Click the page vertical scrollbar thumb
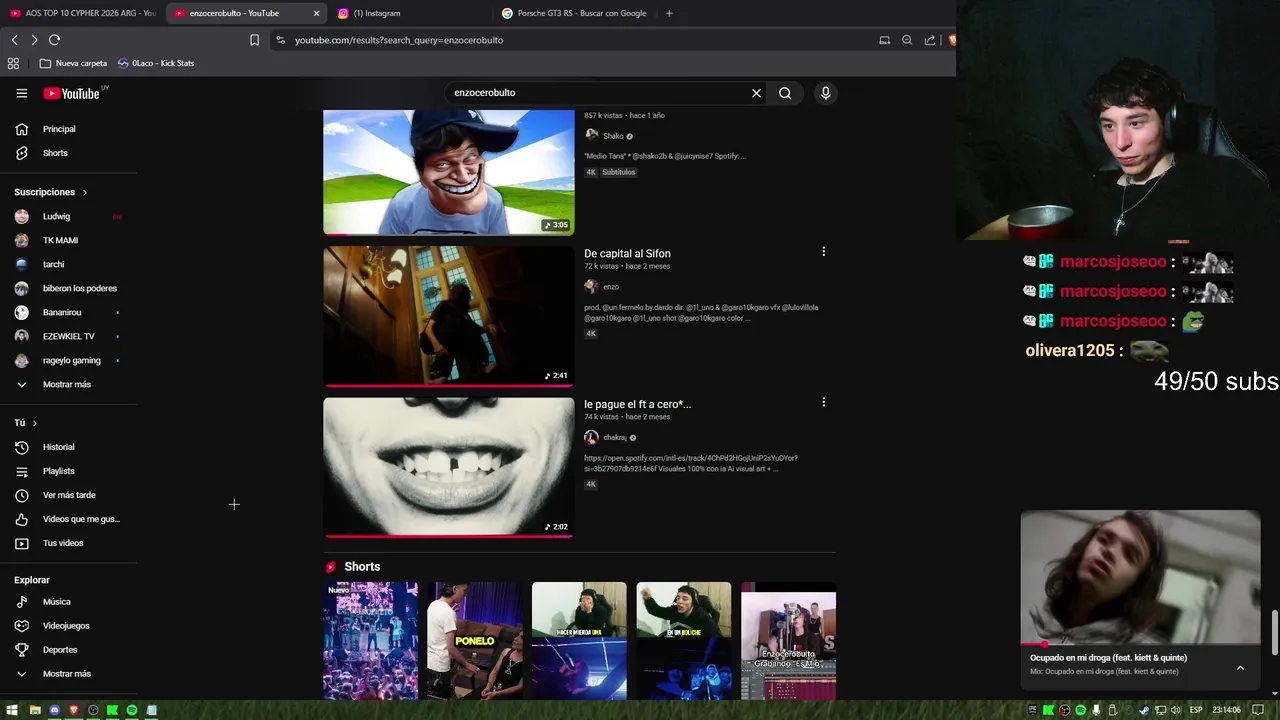Screen dimensions: 1280x720 (1274, 631)
